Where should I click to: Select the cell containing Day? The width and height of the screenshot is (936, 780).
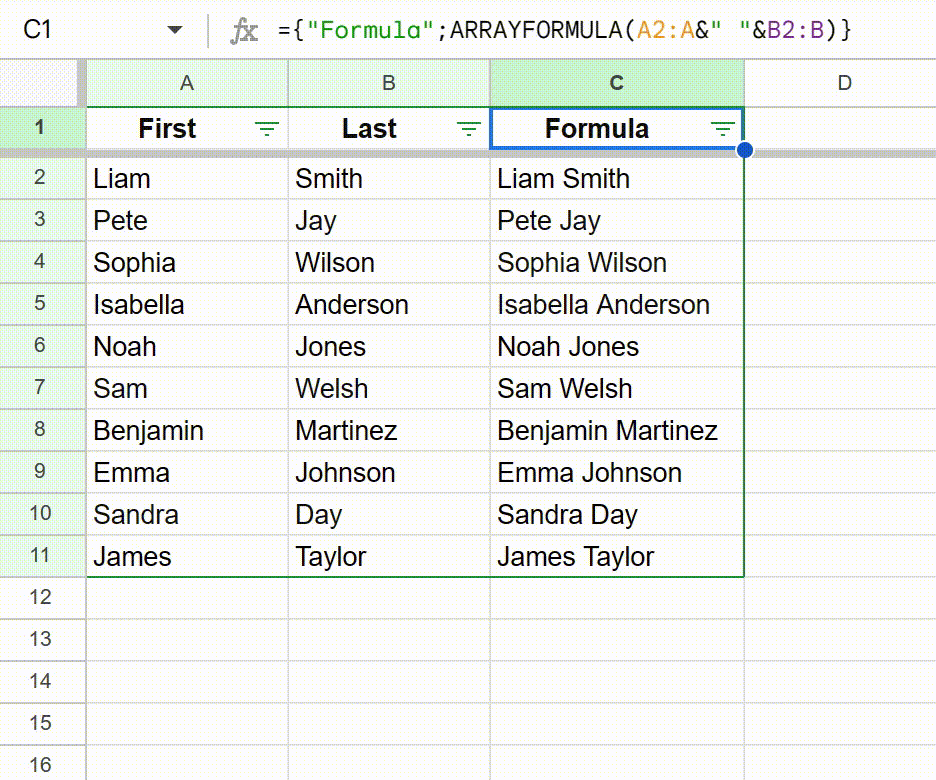[389, 514]
